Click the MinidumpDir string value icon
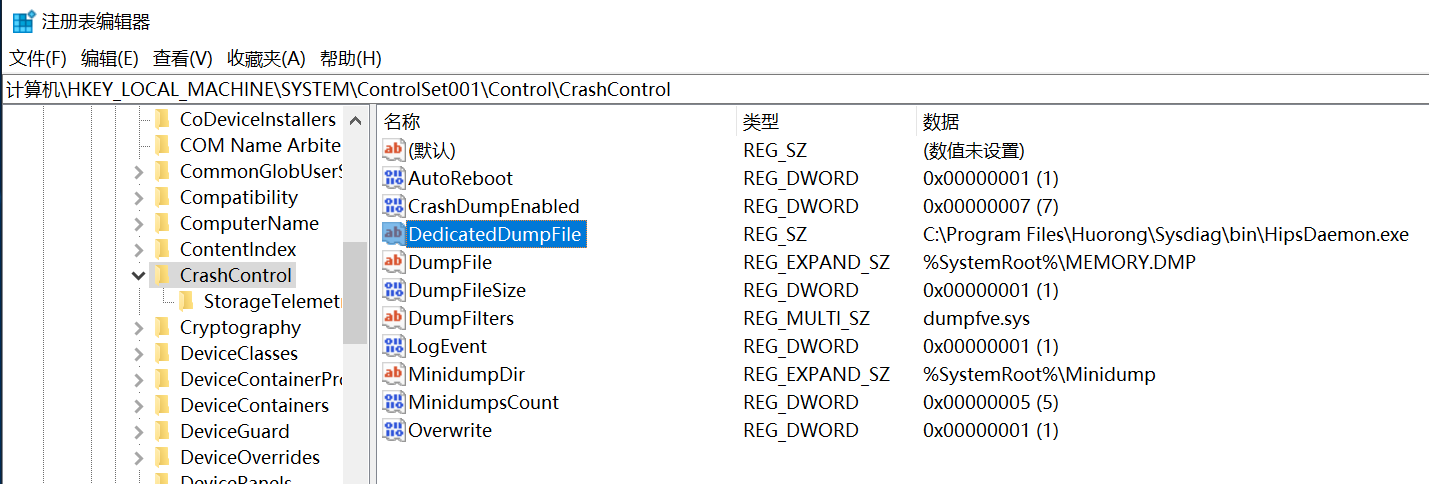 pos(394,375)
